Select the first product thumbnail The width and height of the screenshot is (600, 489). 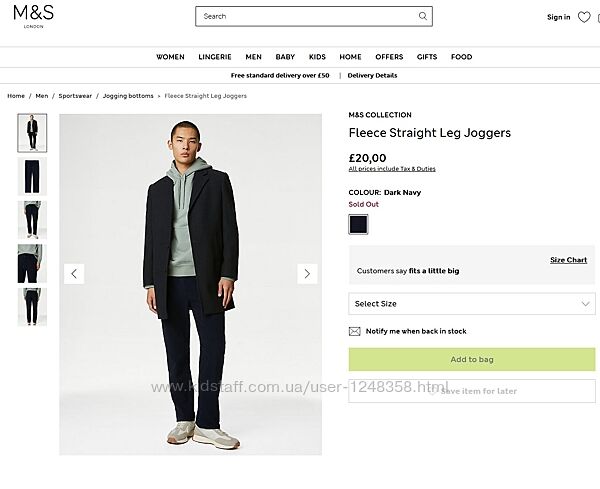[x=32, y=132]
